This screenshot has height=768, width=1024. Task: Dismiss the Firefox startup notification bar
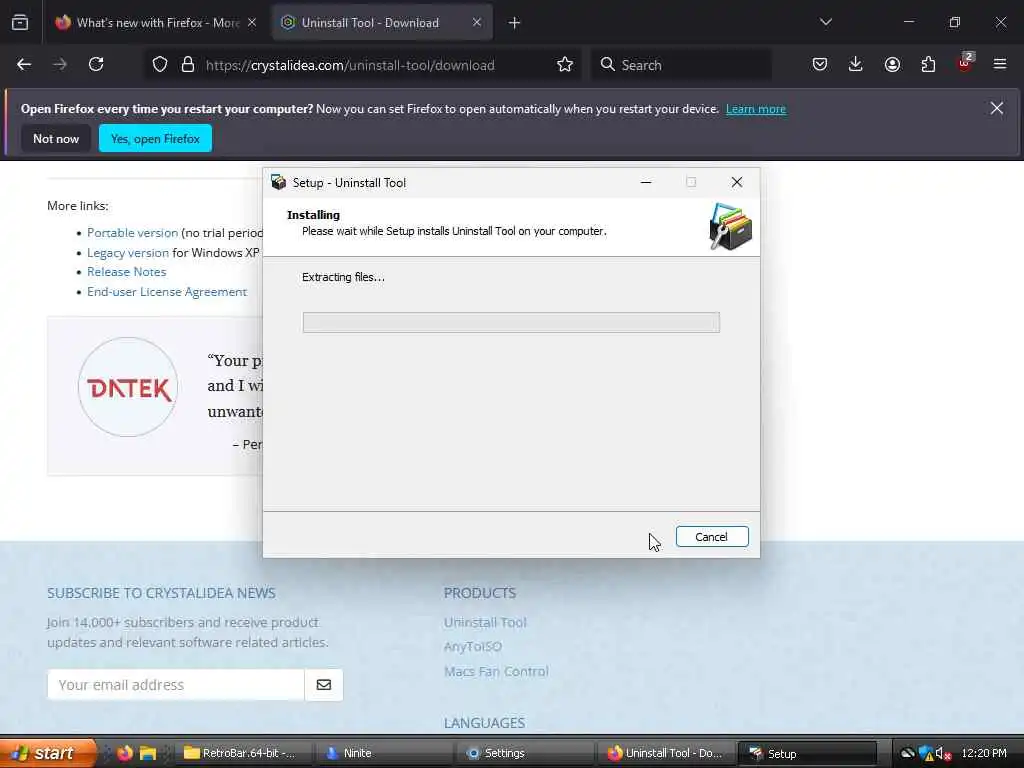(x=997, y=108)
